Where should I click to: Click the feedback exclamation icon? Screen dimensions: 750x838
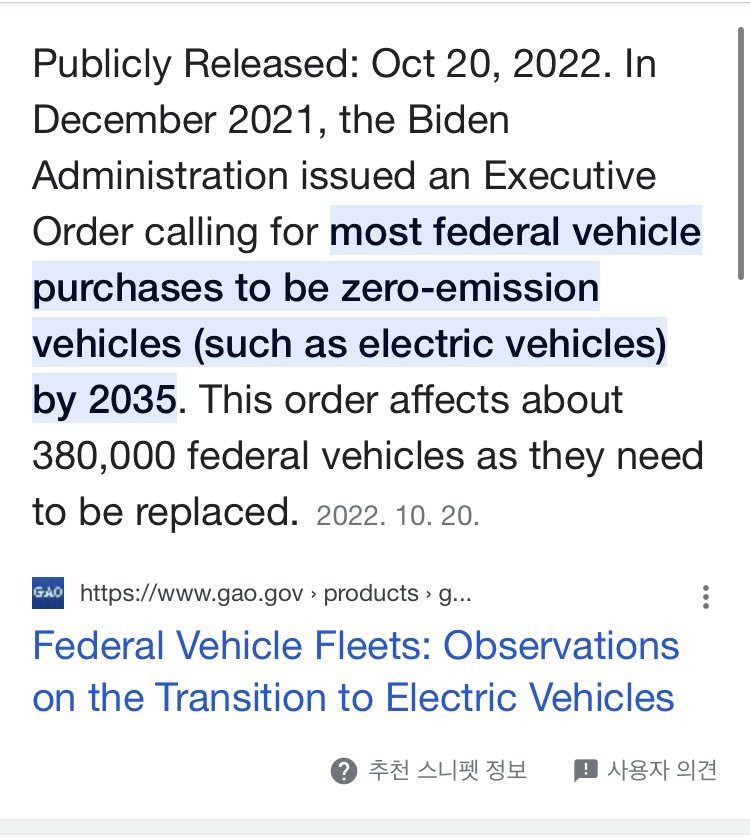pyautogui.click(x=585, y=770)
